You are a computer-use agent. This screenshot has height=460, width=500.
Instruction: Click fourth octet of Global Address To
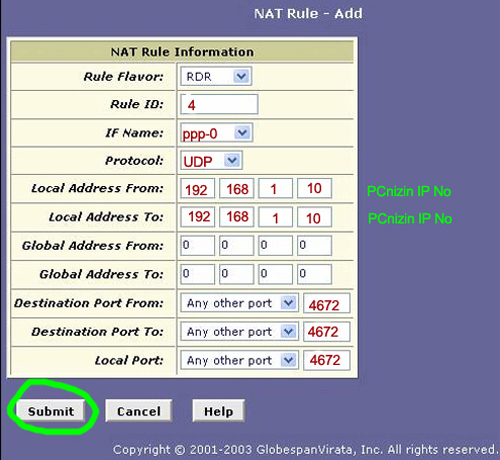pos(314,274)
